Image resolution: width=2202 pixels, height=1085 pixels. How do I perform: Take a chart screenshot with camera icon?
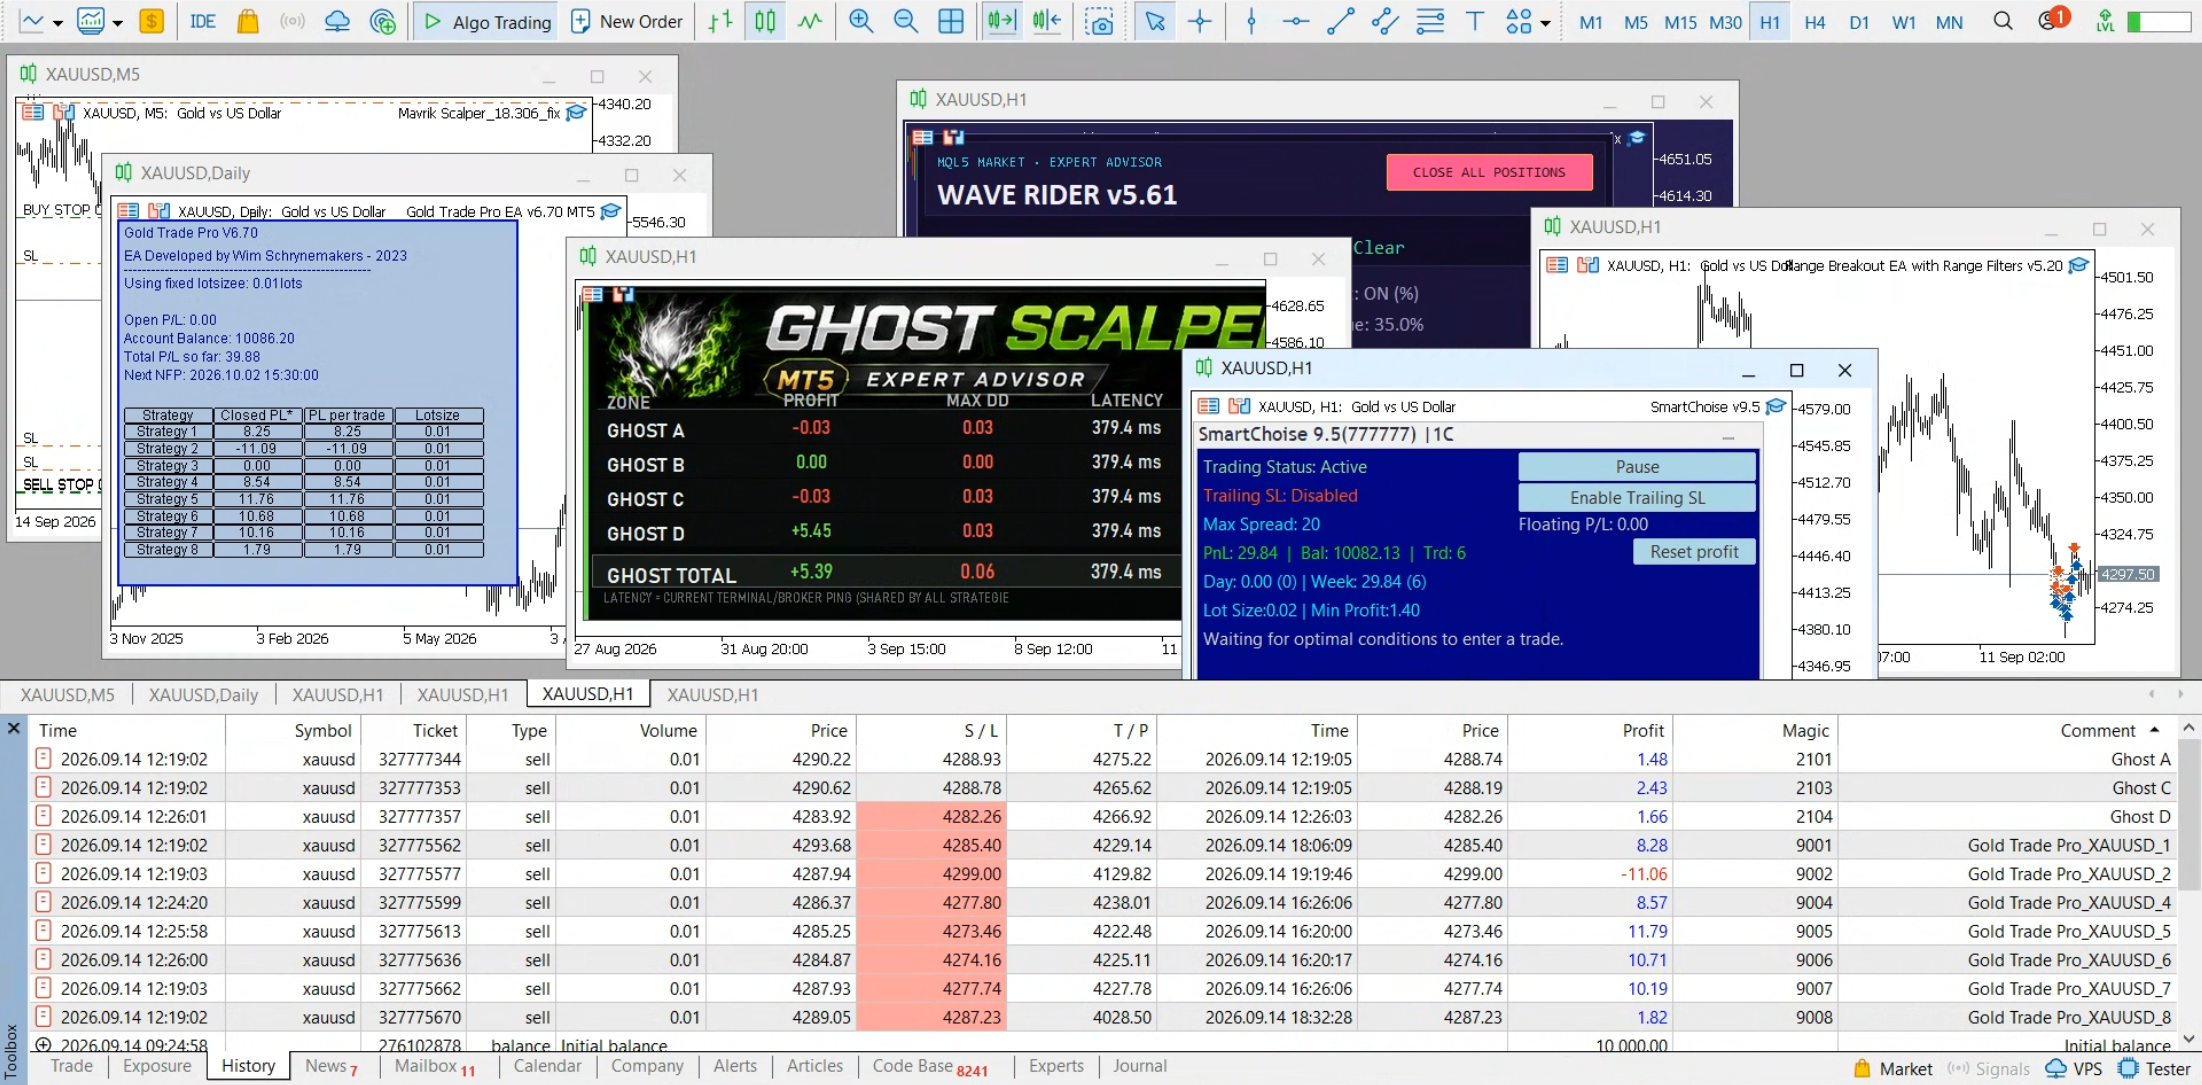click(x=1099, y=21)
